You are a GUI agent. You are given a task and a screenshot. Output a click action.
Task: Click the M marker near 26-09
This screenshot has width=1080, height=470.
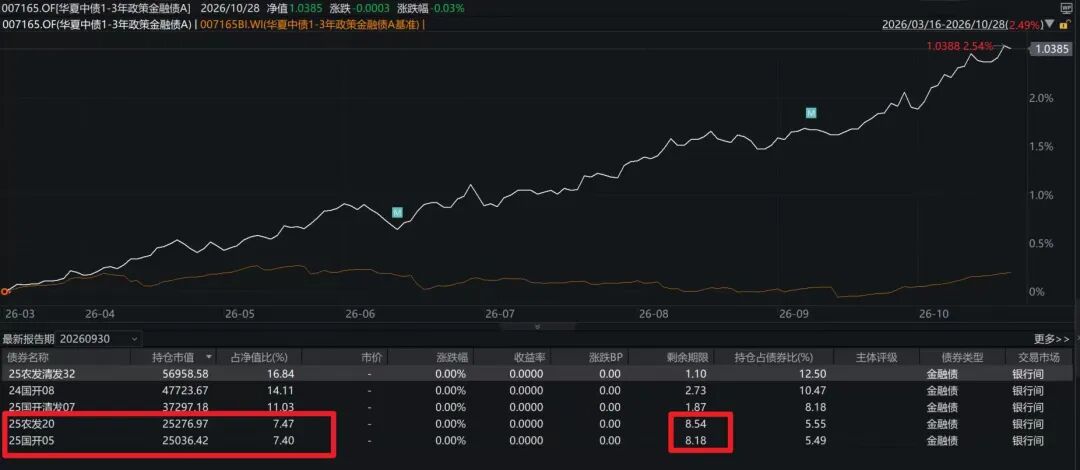pyautogui.click(x=811, y=112)
